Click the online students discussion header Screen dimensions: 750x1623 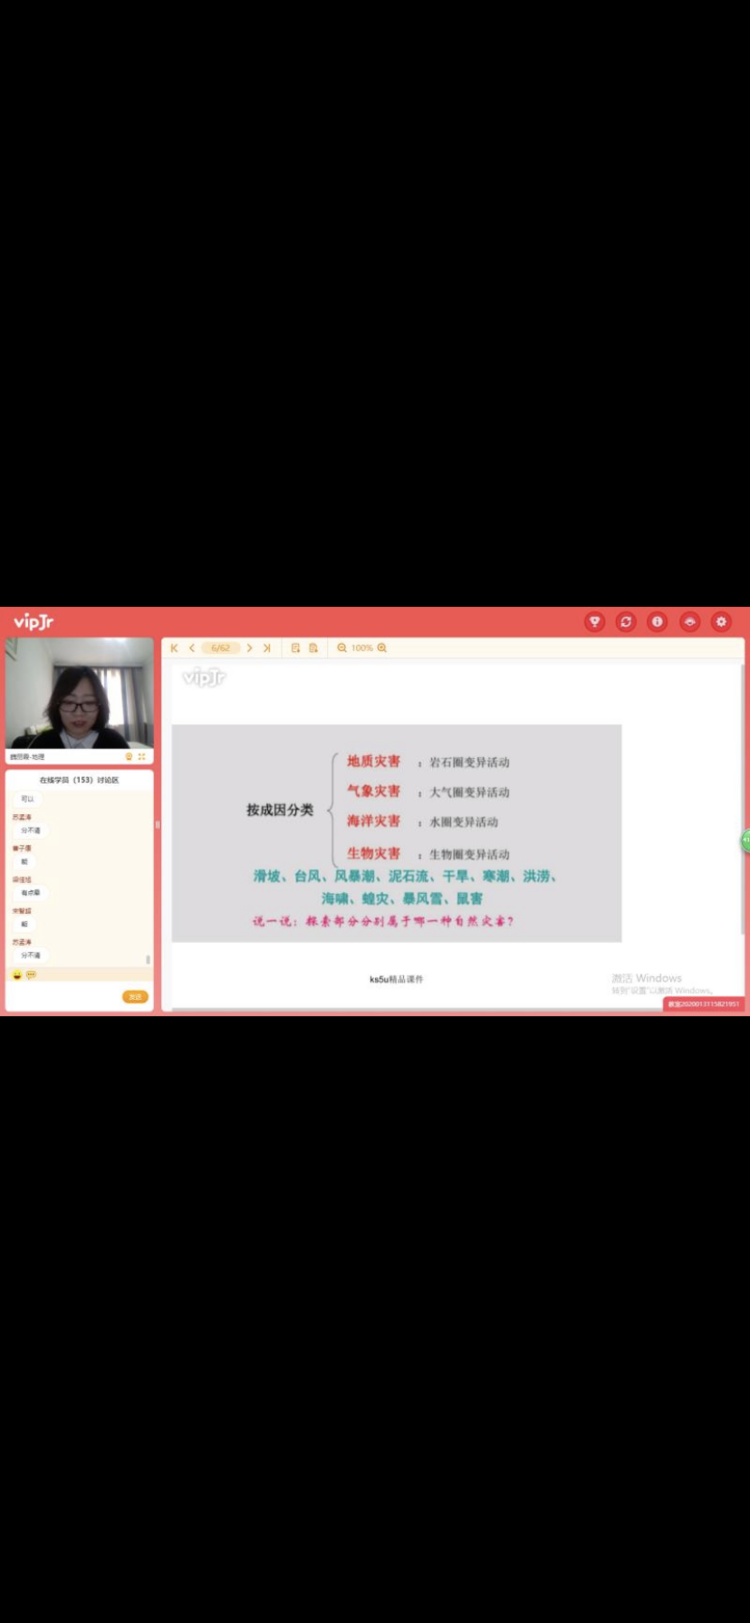coord(80,779)
